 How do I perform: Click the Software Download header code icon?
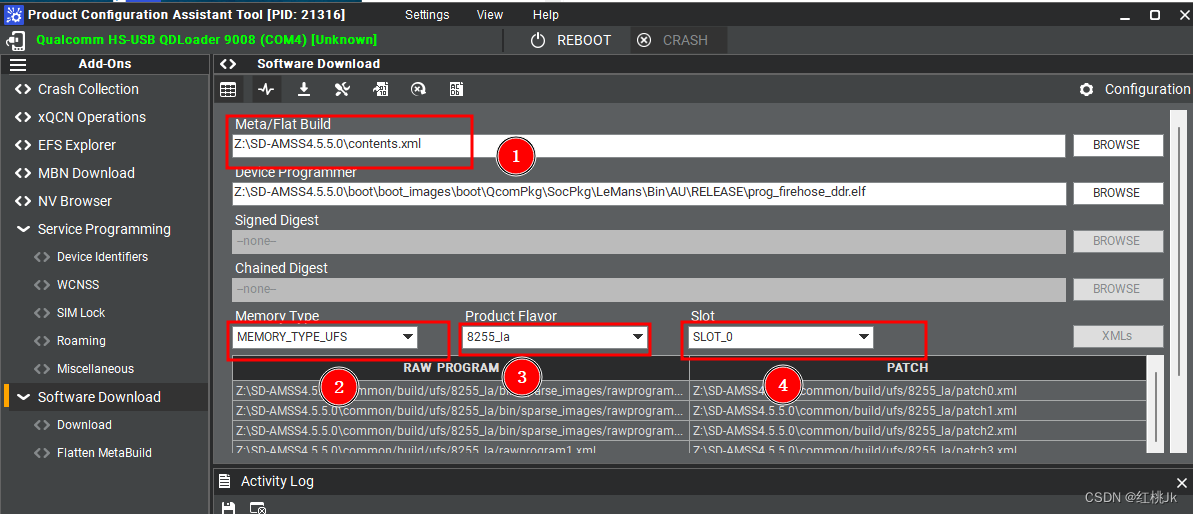click(227, 64)
